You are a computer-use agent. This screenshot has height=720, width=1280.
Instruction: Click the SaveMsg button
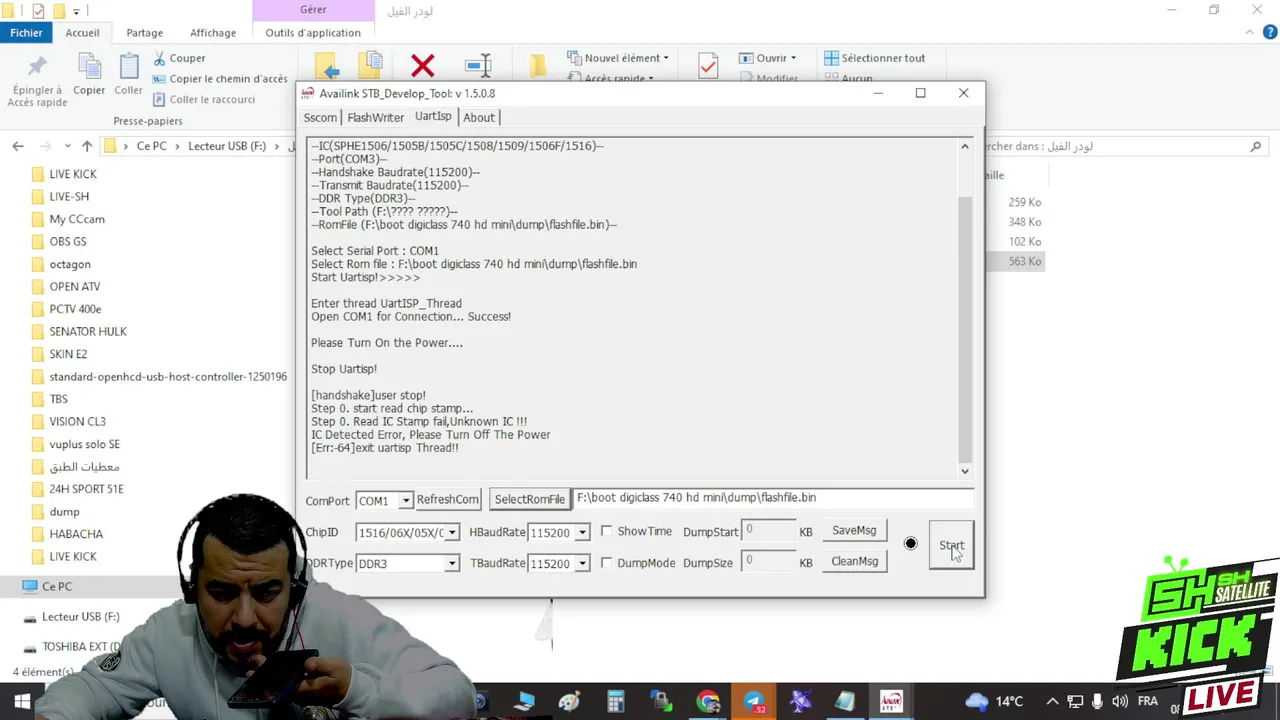click(854, 530)
